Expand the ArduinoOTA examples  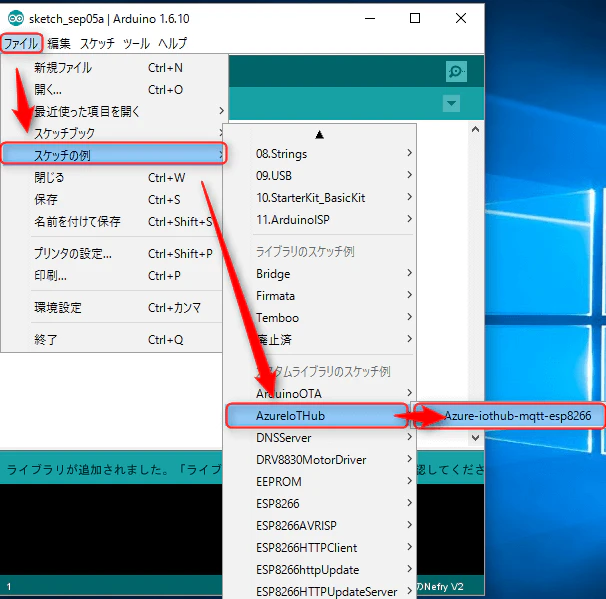(x=320, y=393)
